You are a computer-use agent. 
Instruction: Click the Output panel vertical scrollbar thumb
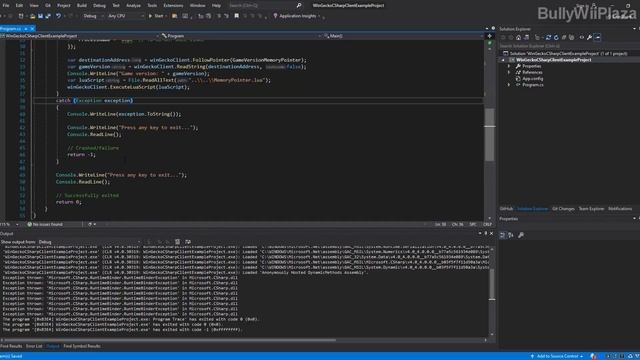tap(492, 284)
